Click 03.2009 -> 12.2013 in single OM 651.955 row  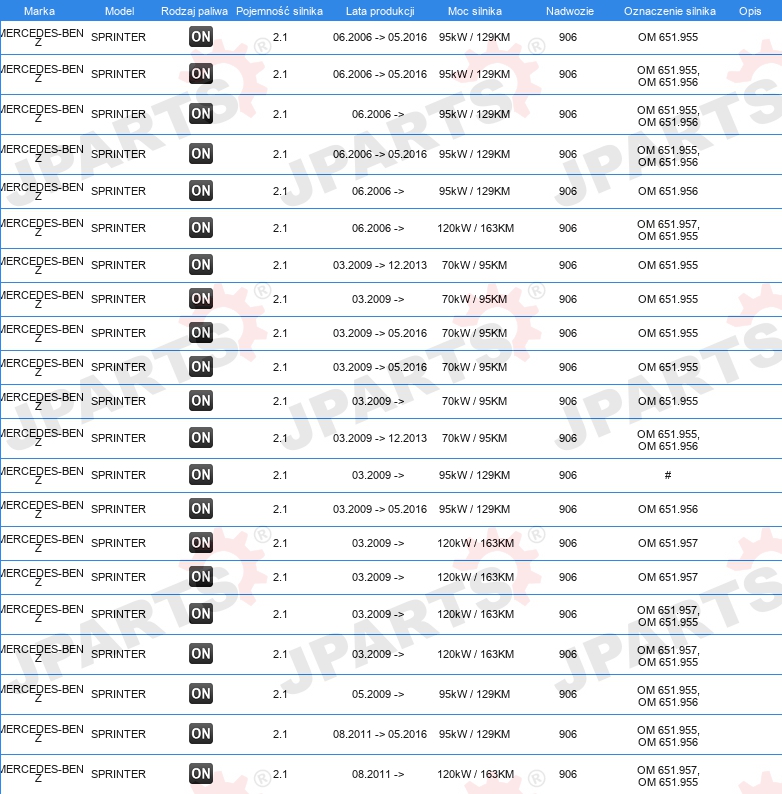pyautogui.click(x=380, y=265)
